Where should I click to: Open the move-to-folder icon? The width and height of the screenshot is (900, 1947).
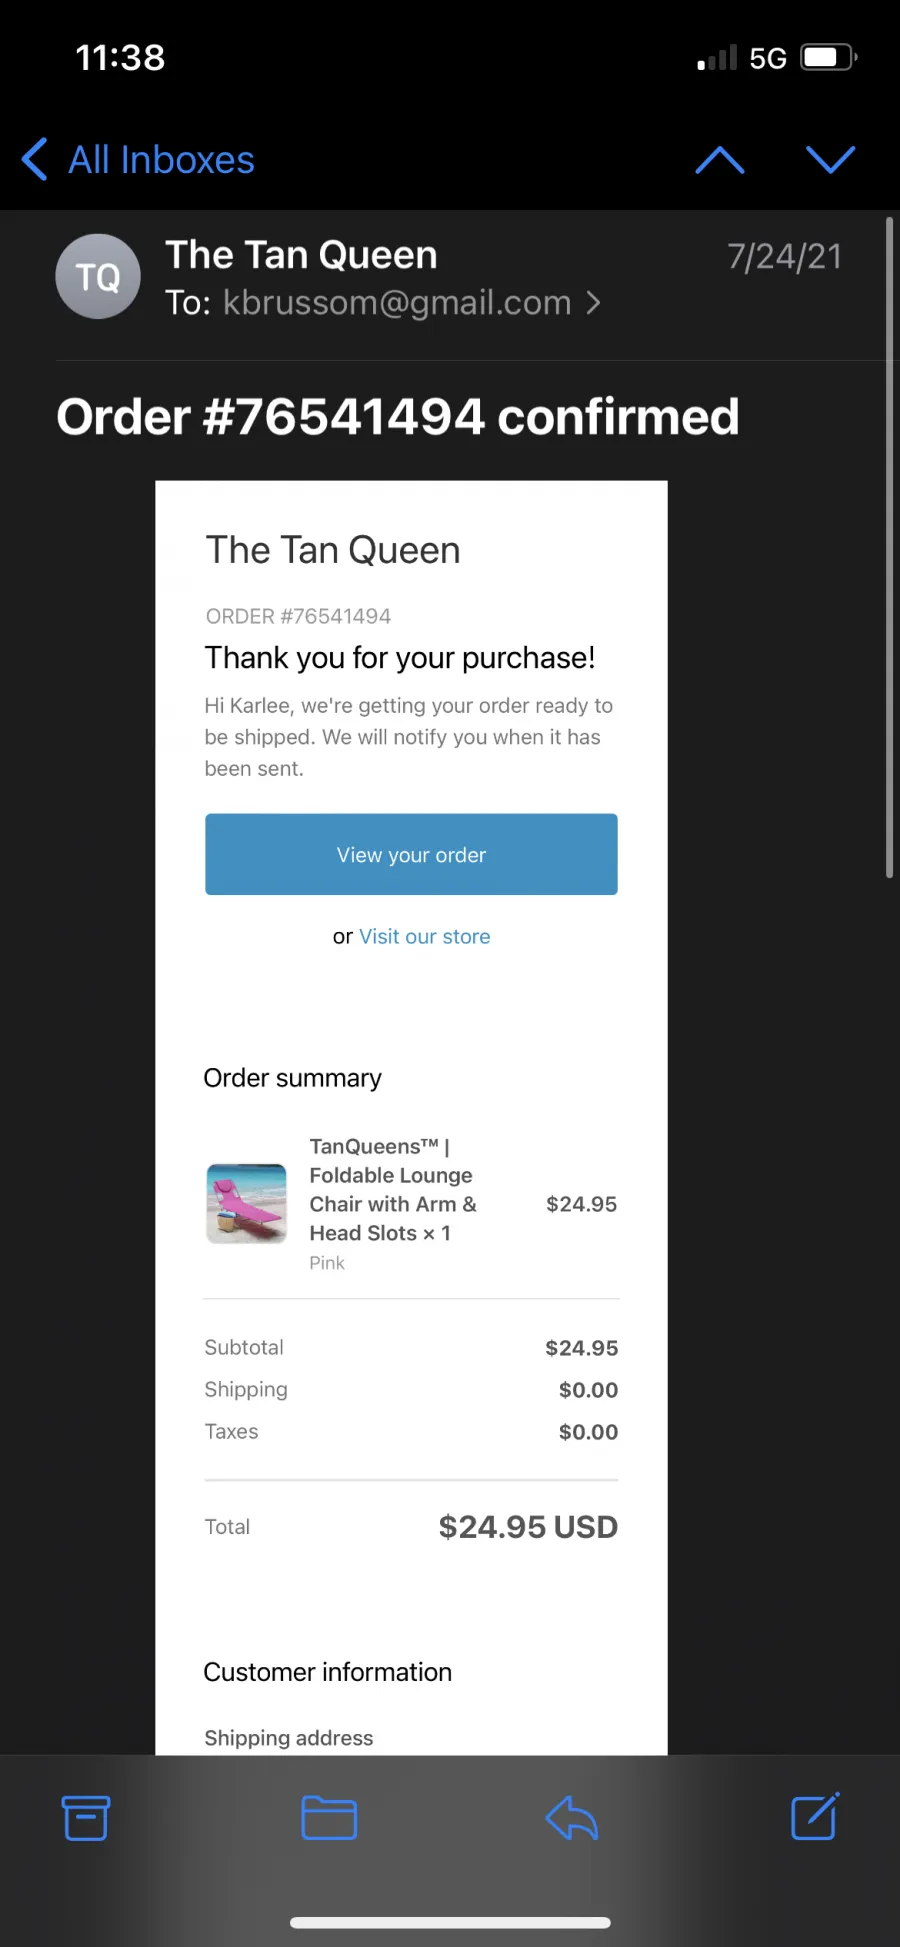pos(329,1818)
